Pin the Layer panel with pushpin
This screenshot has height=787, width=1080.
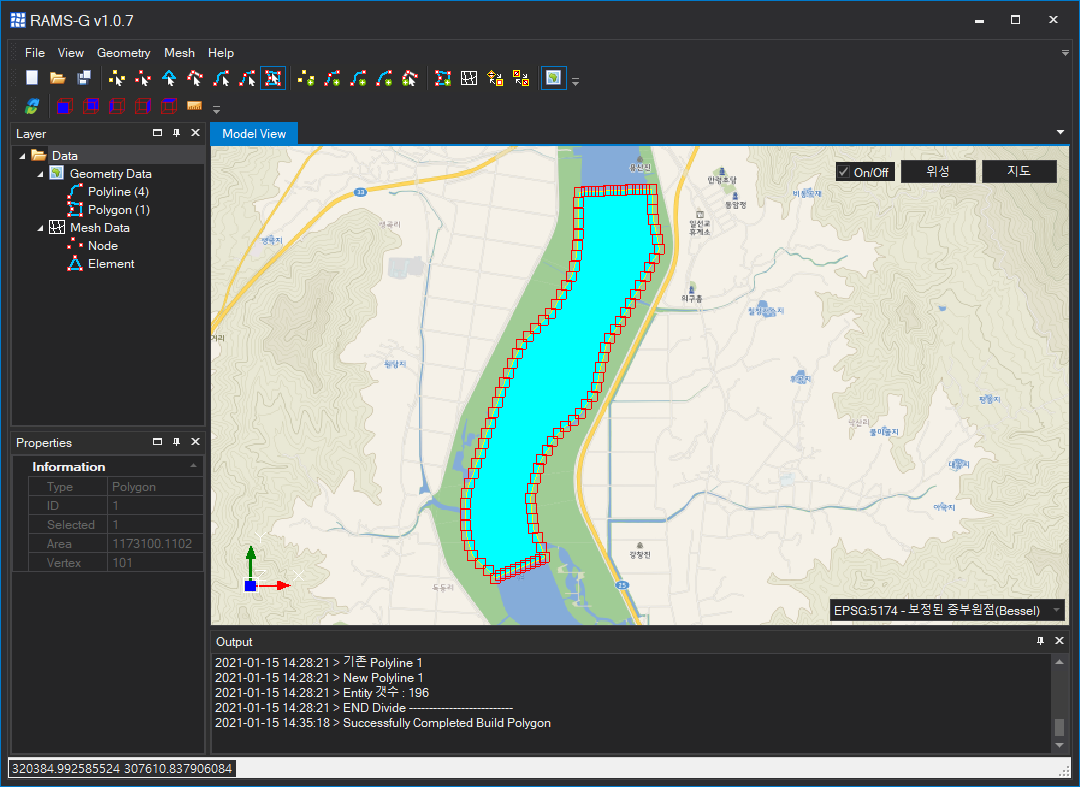coord(176,133)
